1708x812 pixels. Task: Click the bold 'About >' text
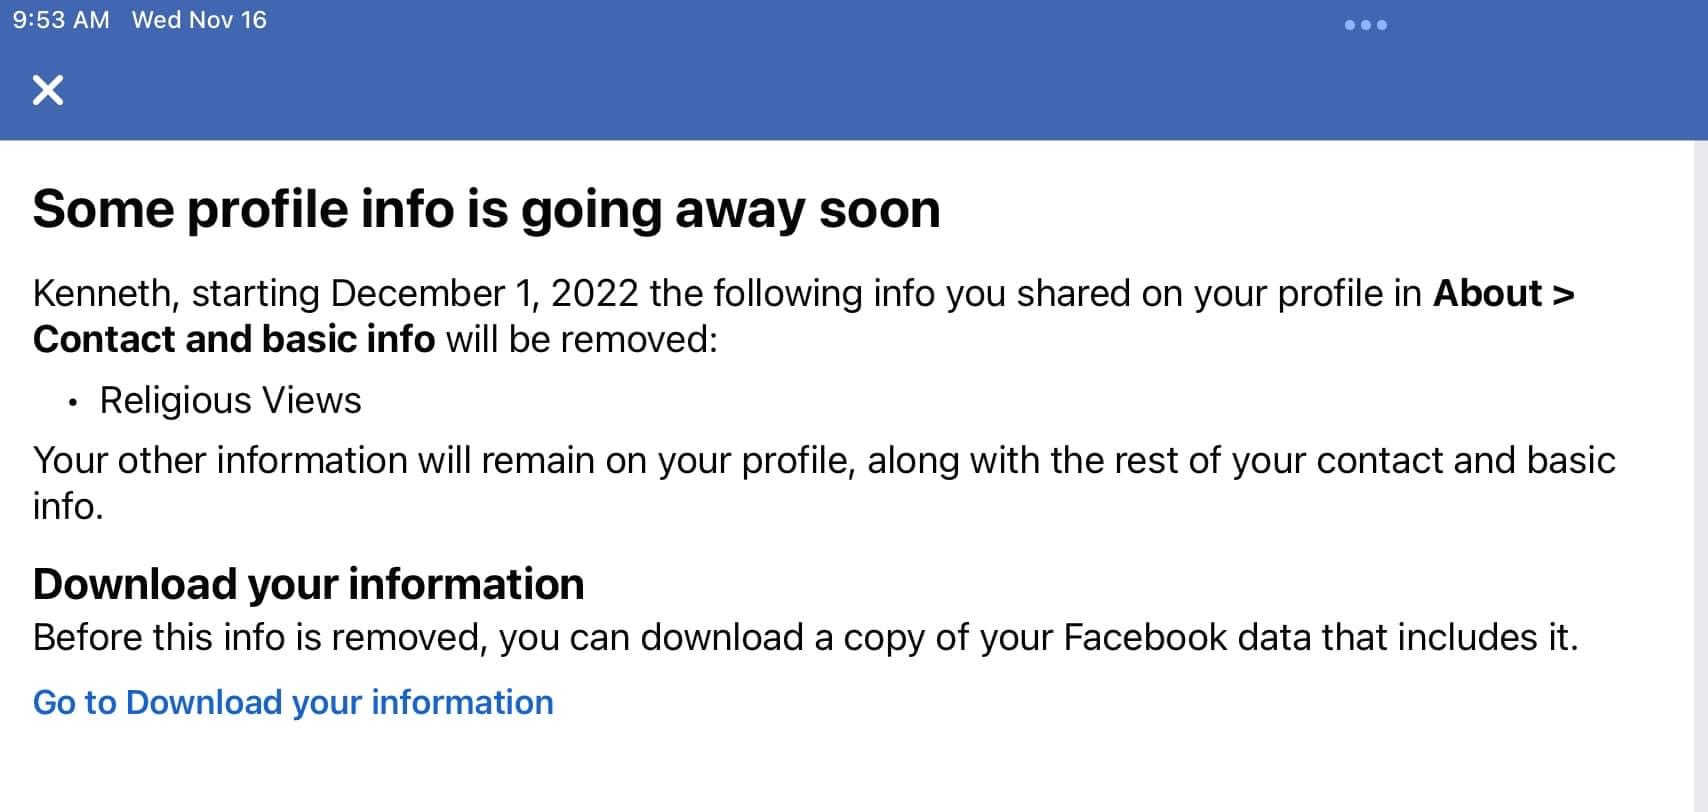coord(1503,294)
